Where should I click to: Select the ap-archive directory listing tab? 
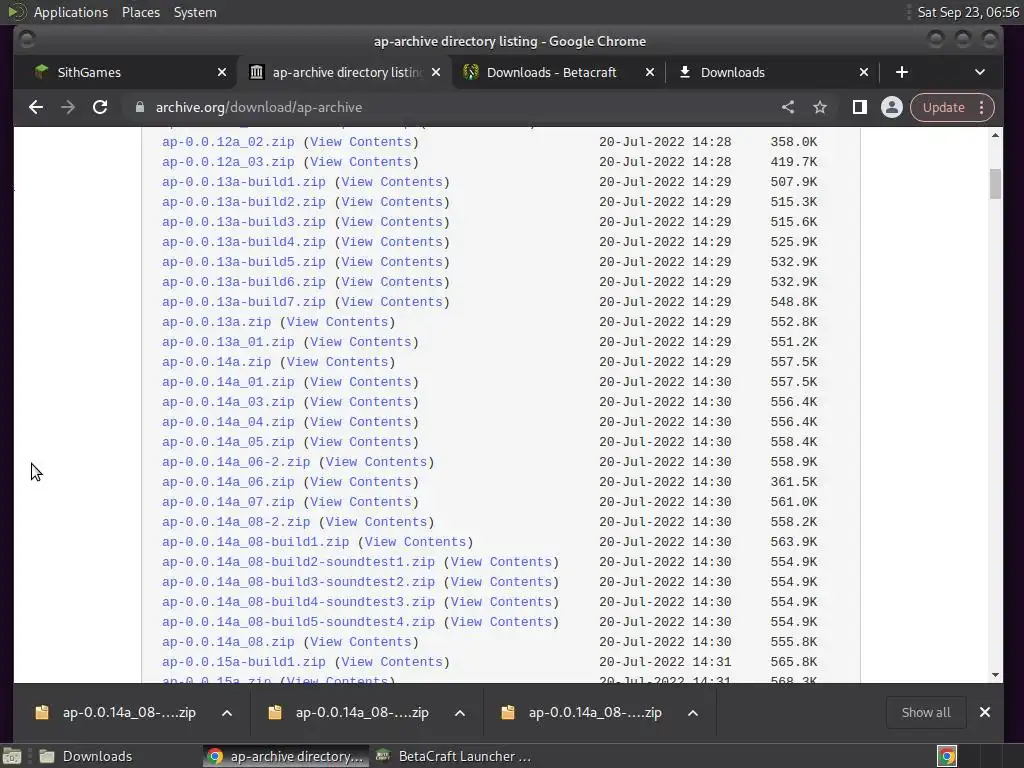click(x=347, y=72)
